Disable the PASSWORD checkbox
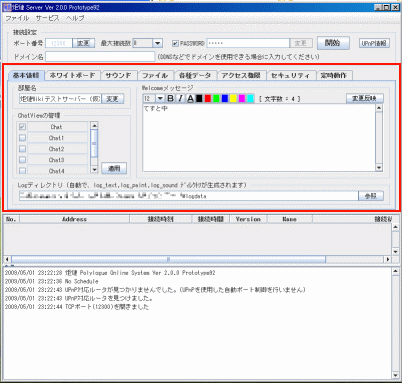Image resolution: width=402 pixels, height=383 pixels. (175, 43)
